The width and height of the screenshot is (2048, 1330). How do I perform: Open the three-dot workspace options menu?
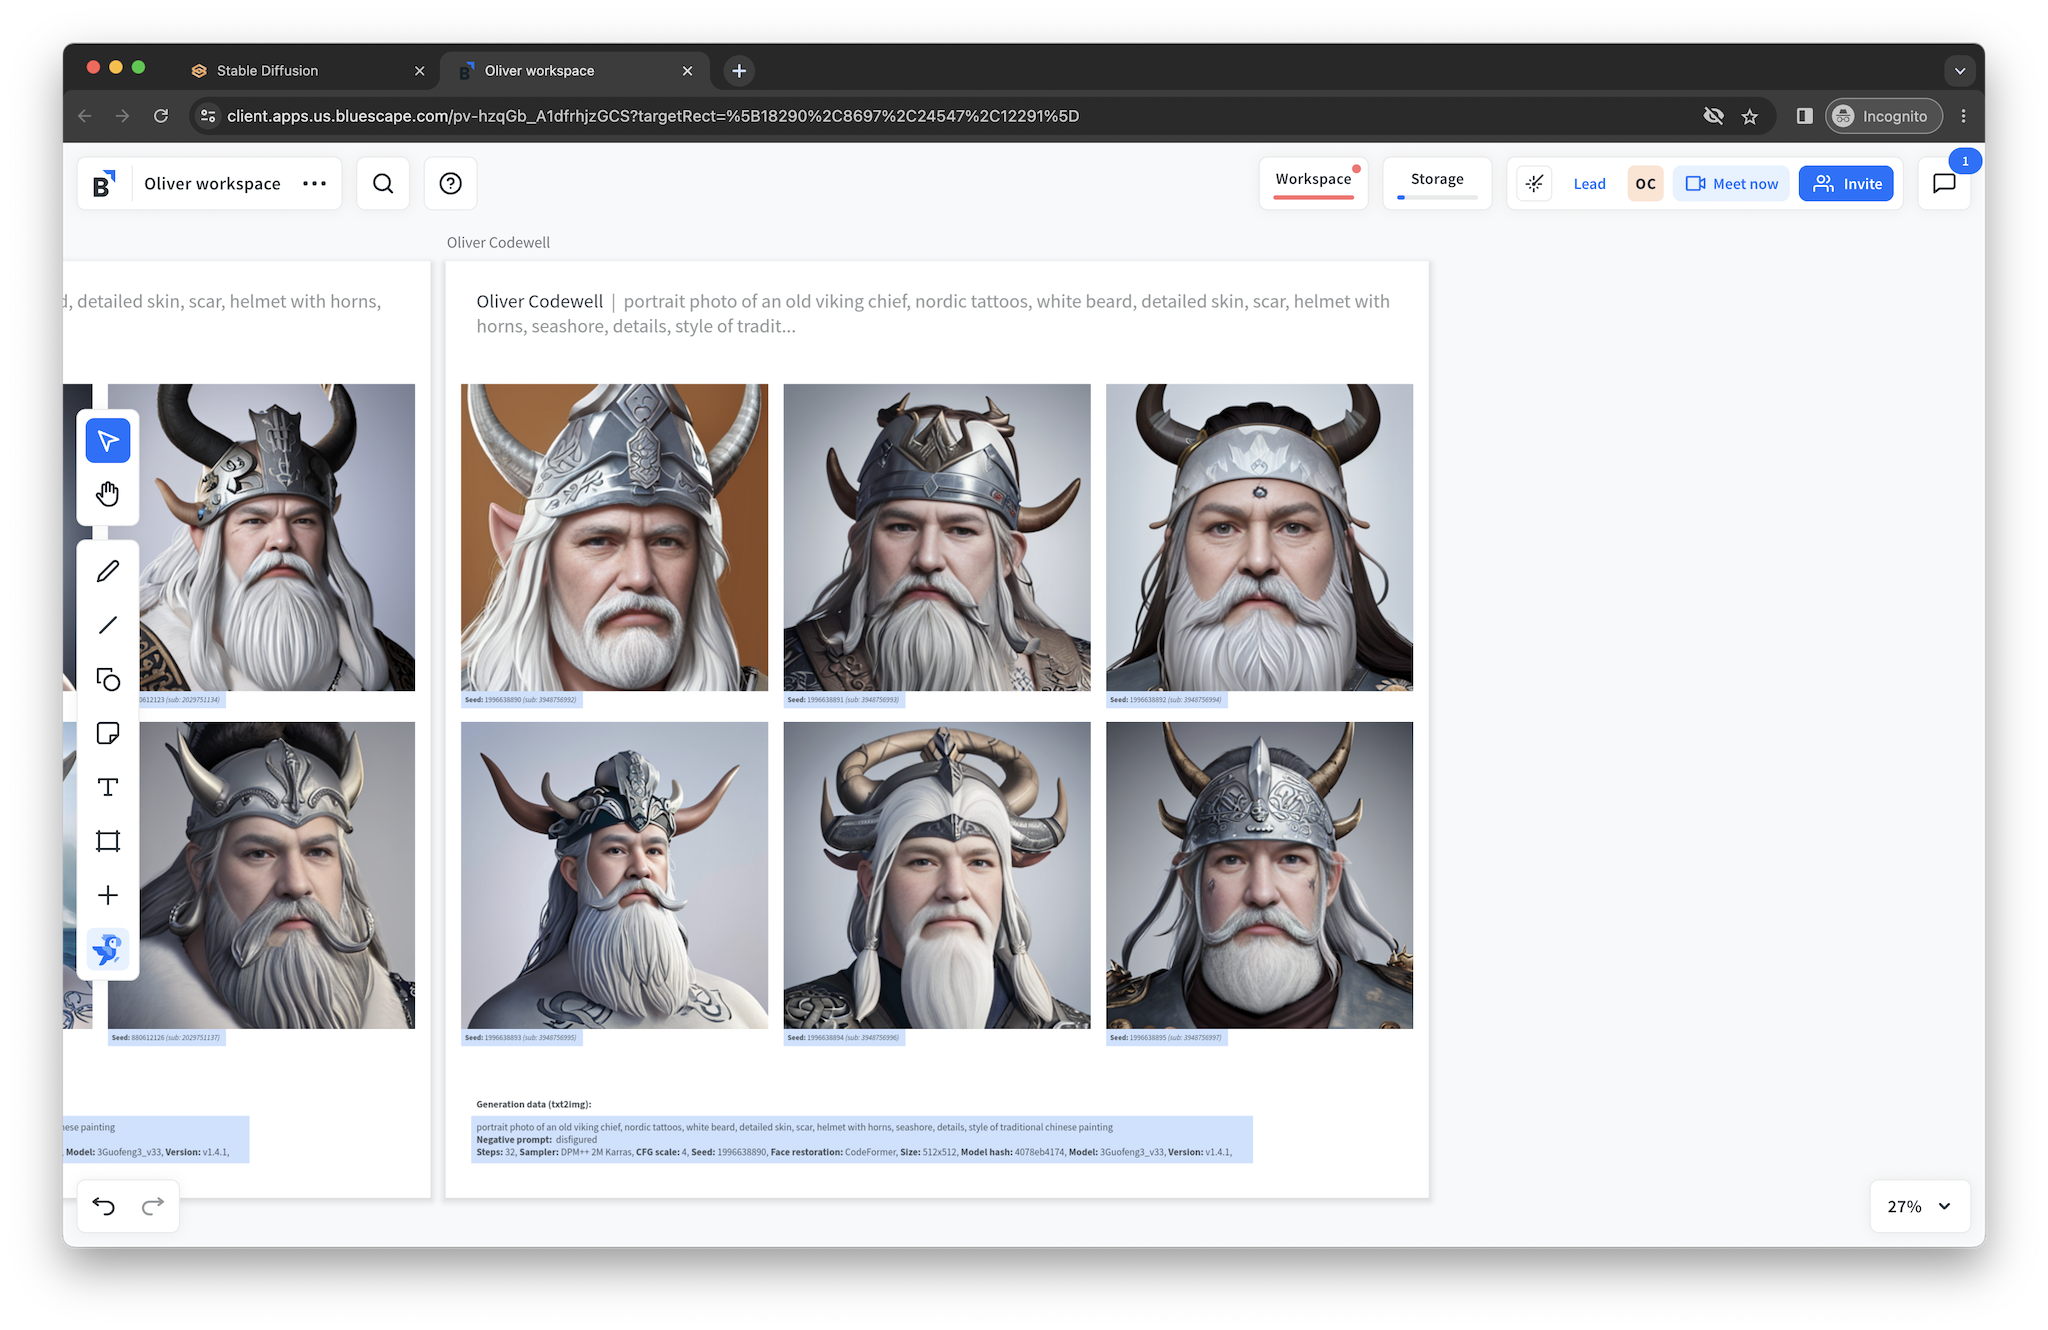pyautogui.click(x=314, y=184)
